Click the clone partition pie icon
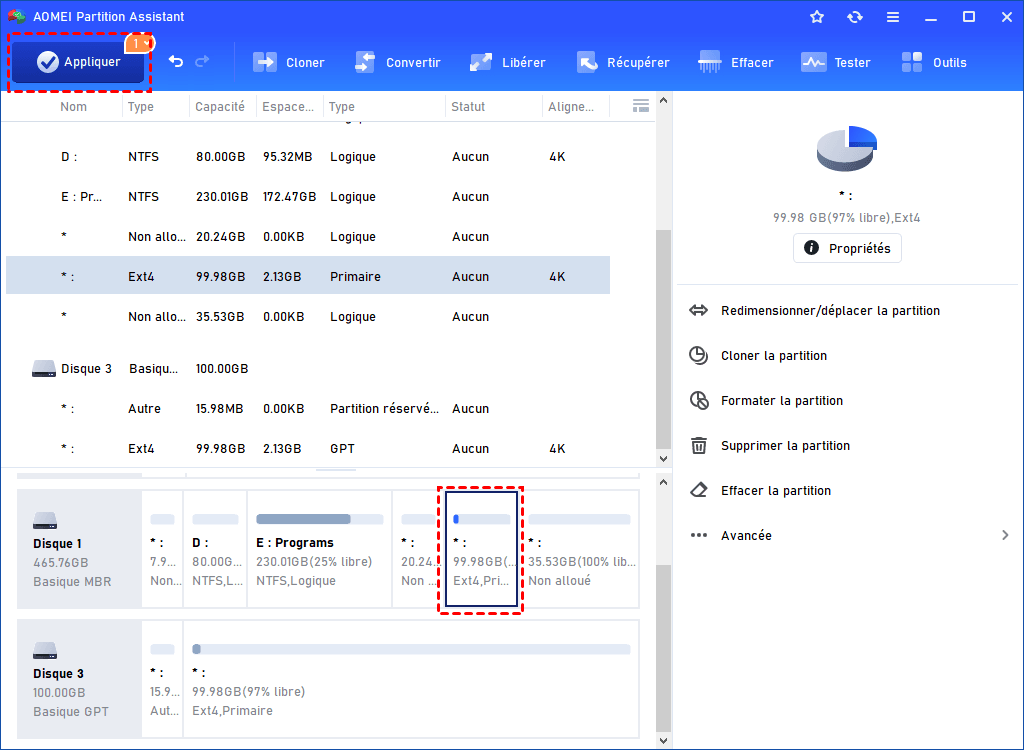Screen dimensions: 1024x750 coord(699,355)
